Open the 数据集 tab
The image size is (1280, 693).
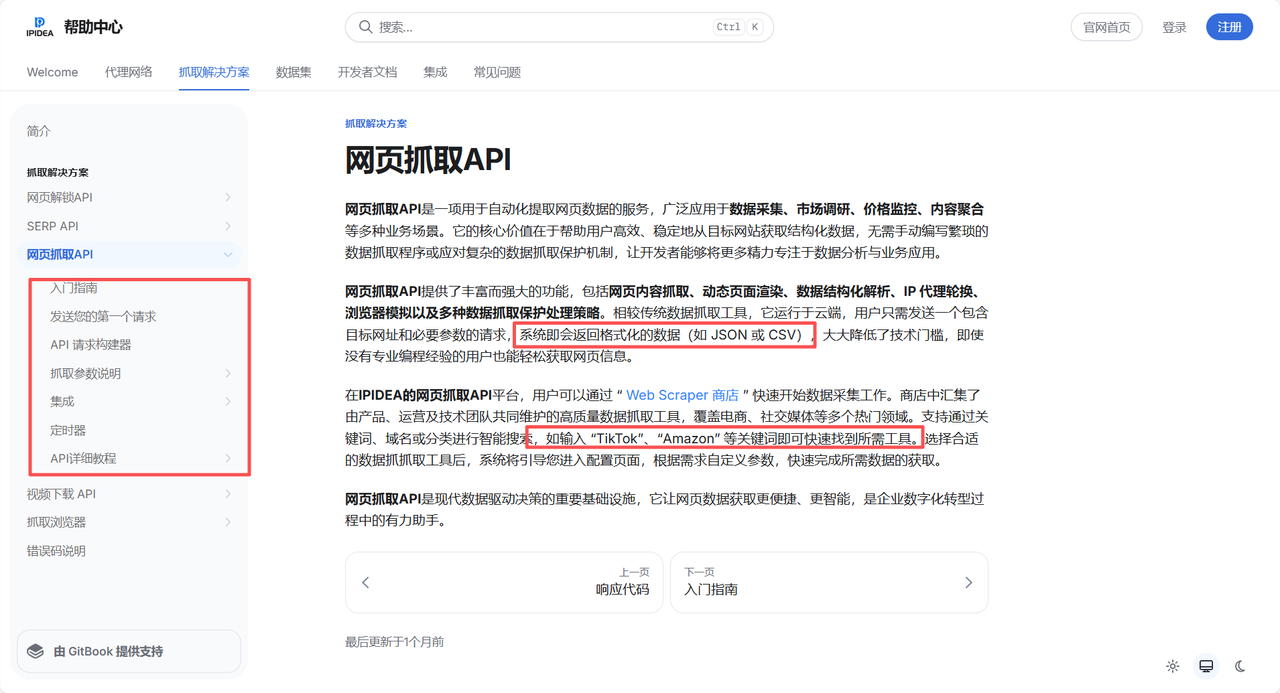tap(293, 72)
